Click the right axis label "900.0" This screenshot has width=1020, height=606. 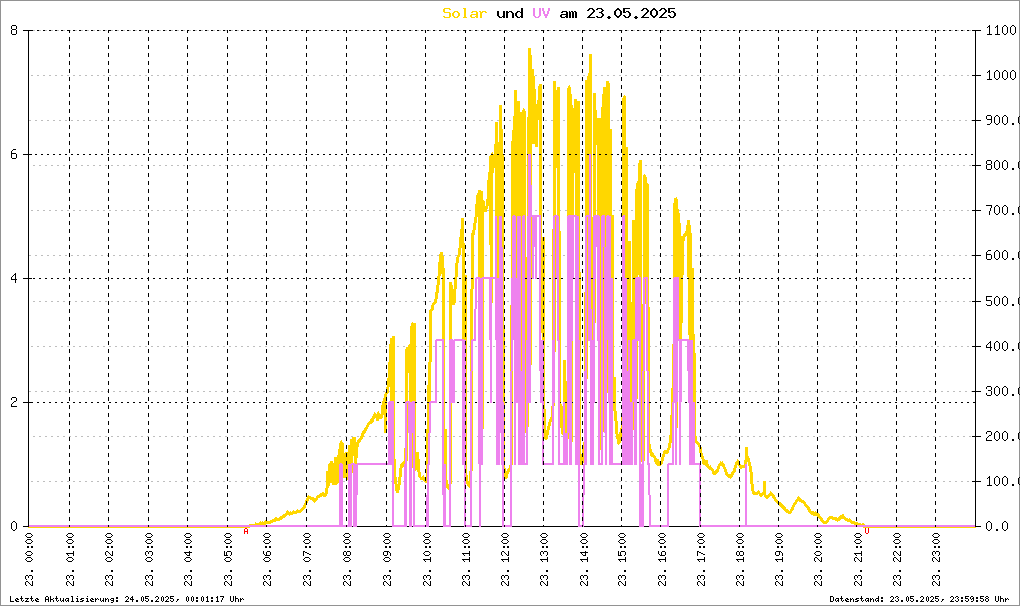(x=1002, y=120)
